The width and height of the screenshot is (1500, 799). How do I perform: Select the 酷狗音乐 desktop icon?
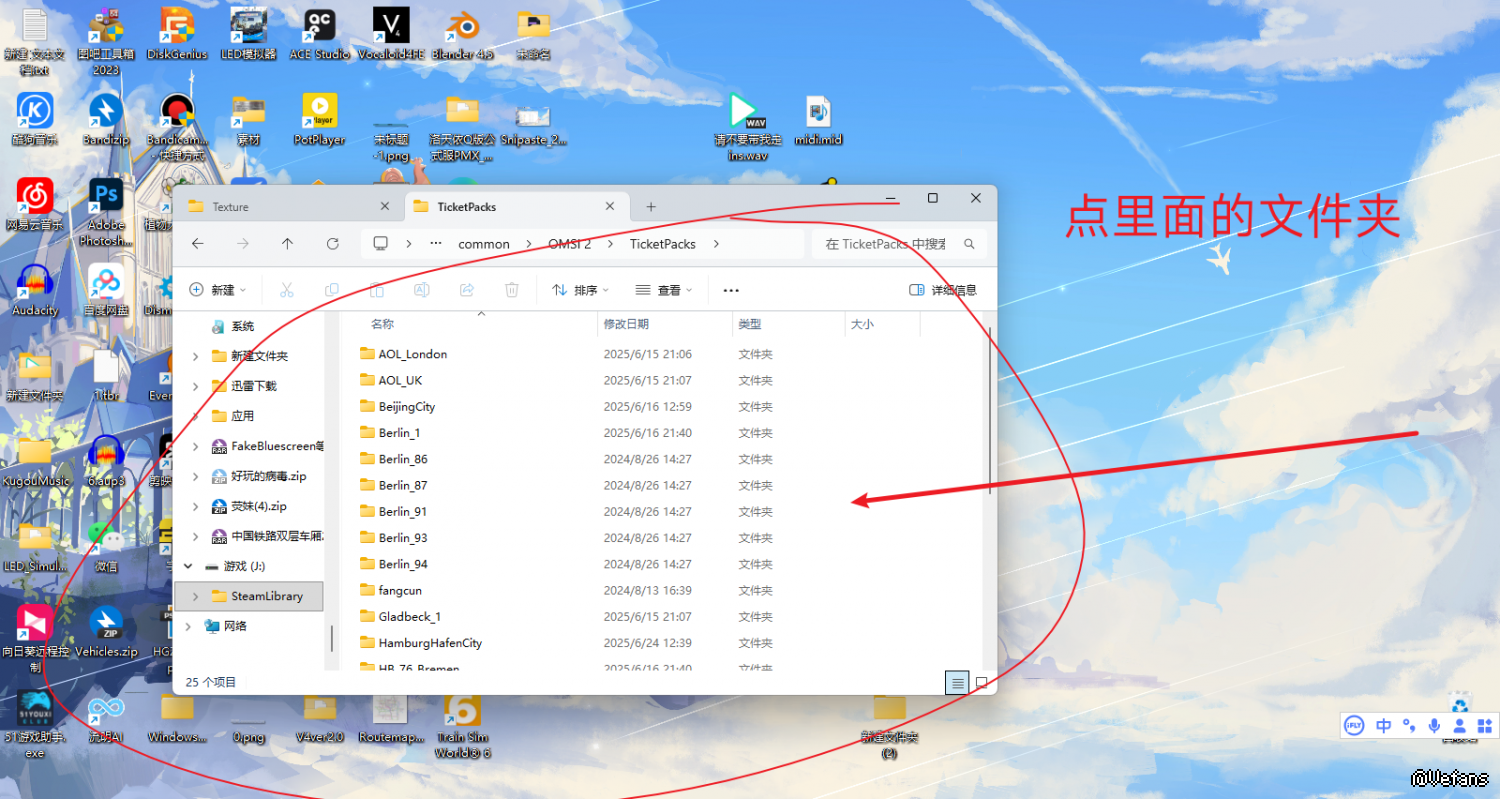click(35, 119)
